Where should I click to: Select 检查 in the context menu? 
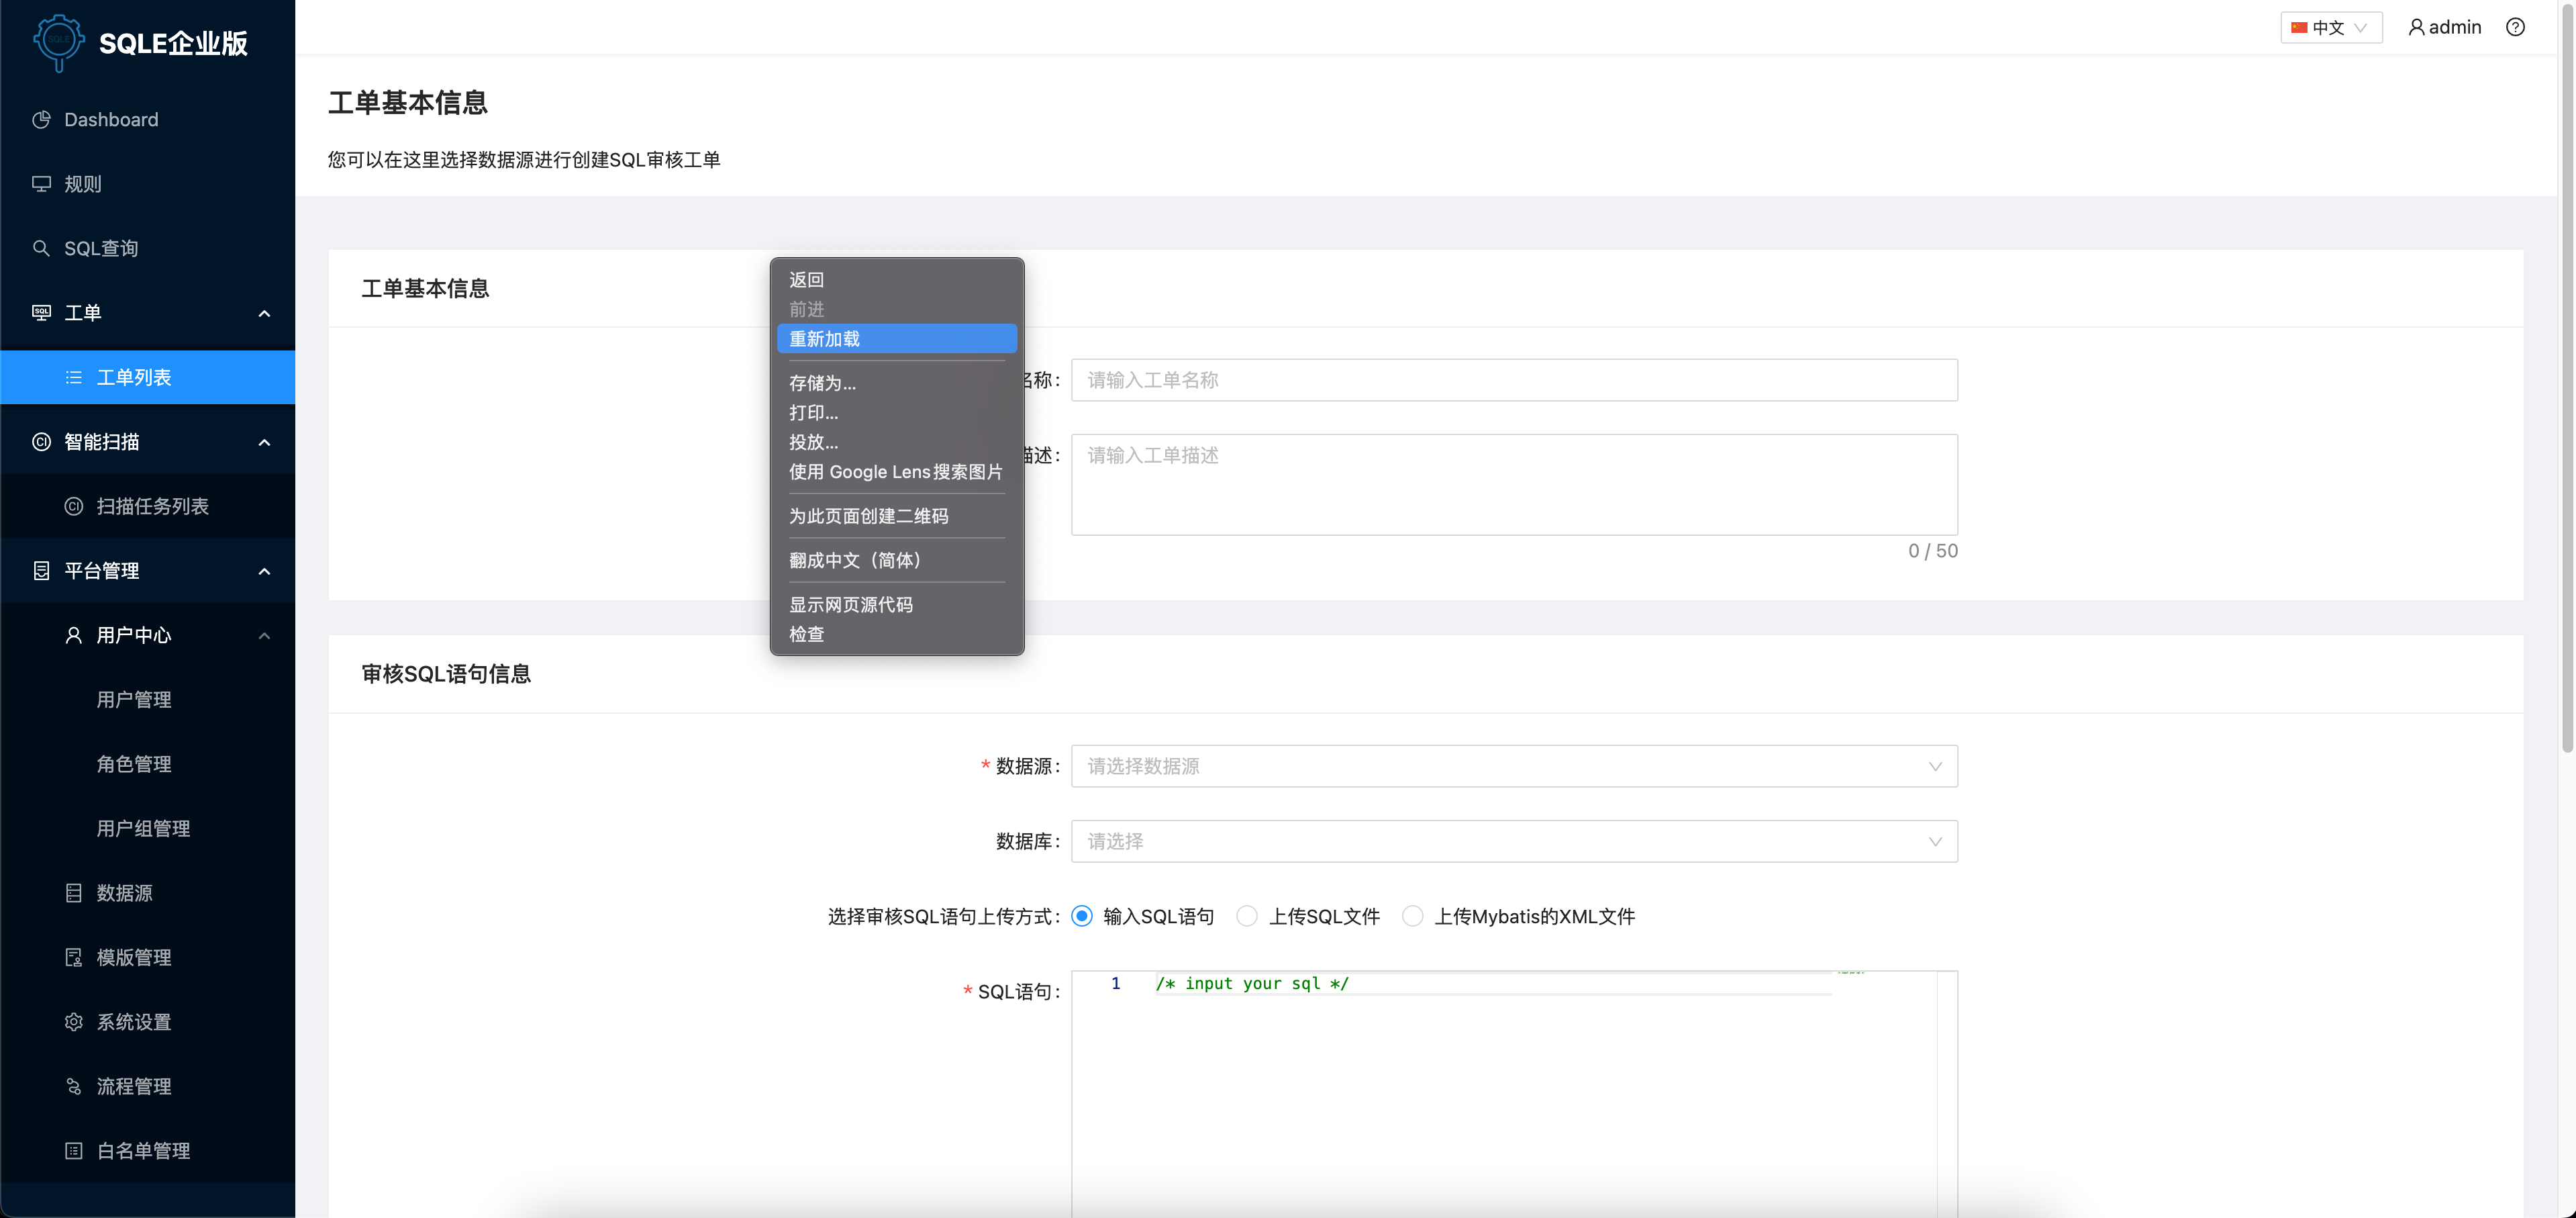pyautogui.click(x=806, y=633)
